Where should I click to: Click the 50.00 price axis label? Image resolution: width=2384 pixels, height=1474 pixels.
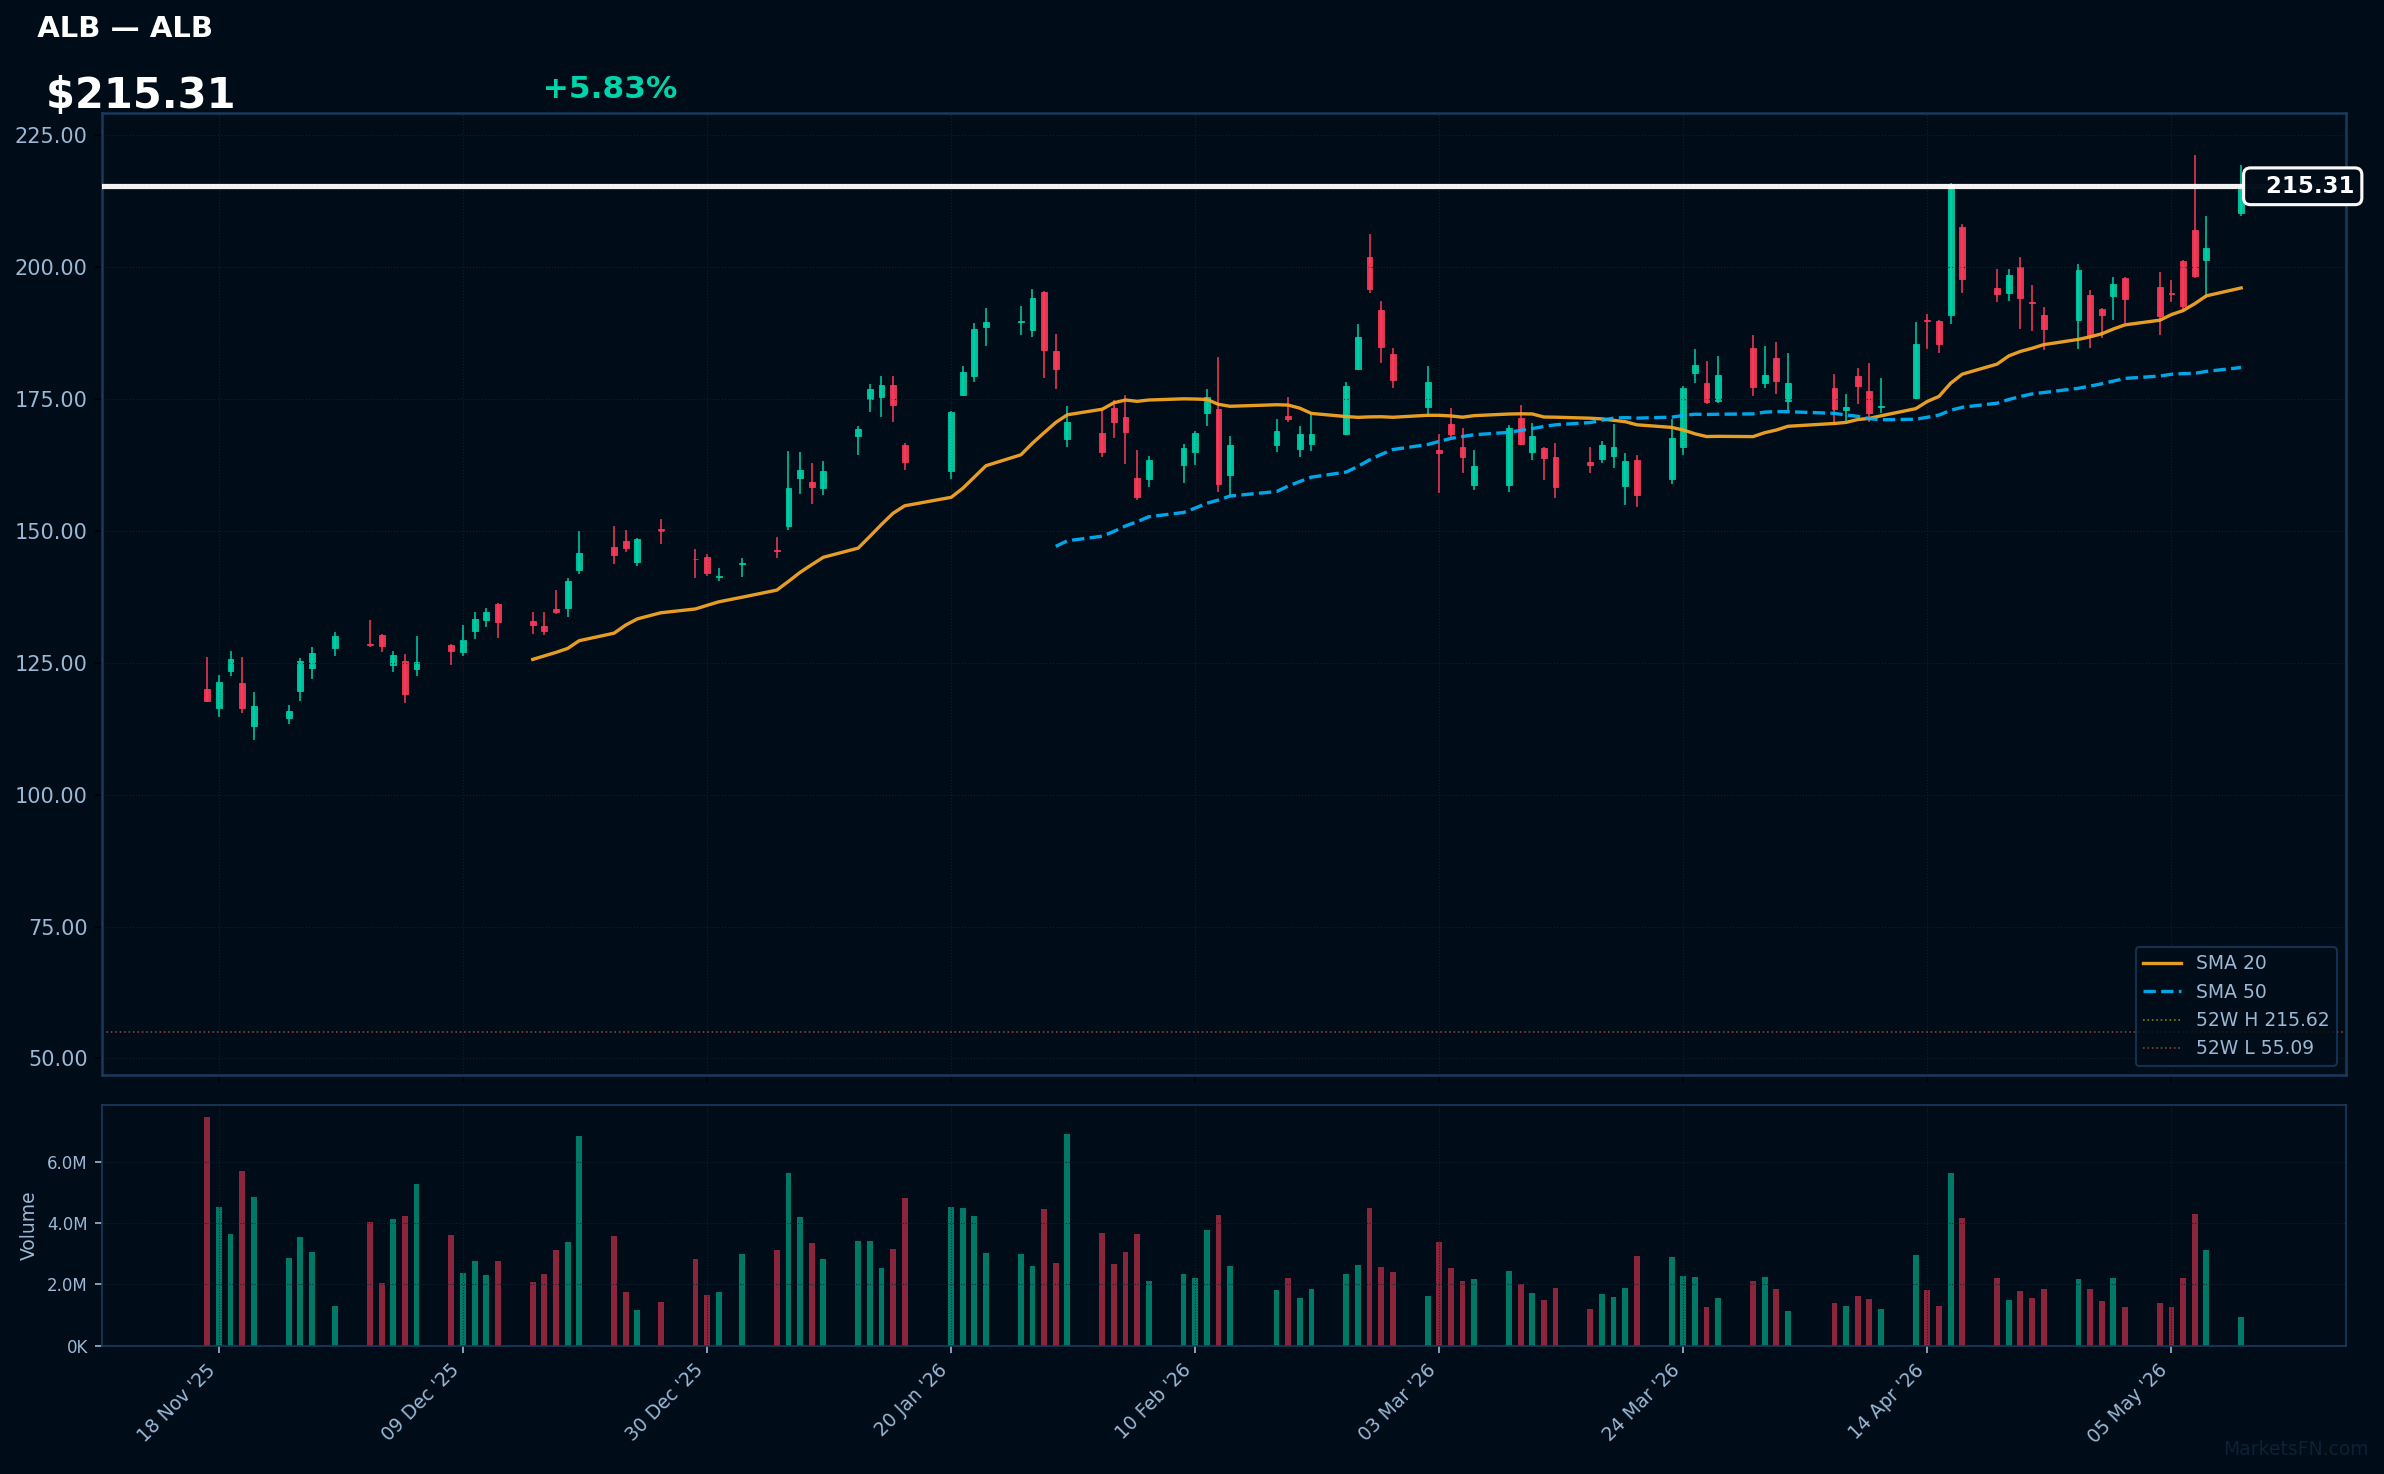58,1059
